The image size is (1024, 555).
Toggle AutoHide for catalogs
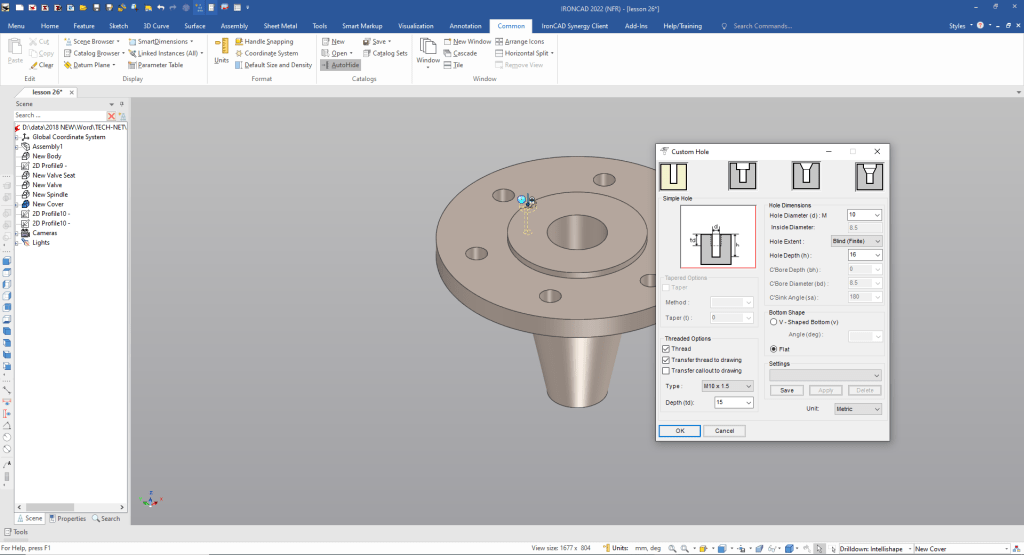(x=340, y=65)
